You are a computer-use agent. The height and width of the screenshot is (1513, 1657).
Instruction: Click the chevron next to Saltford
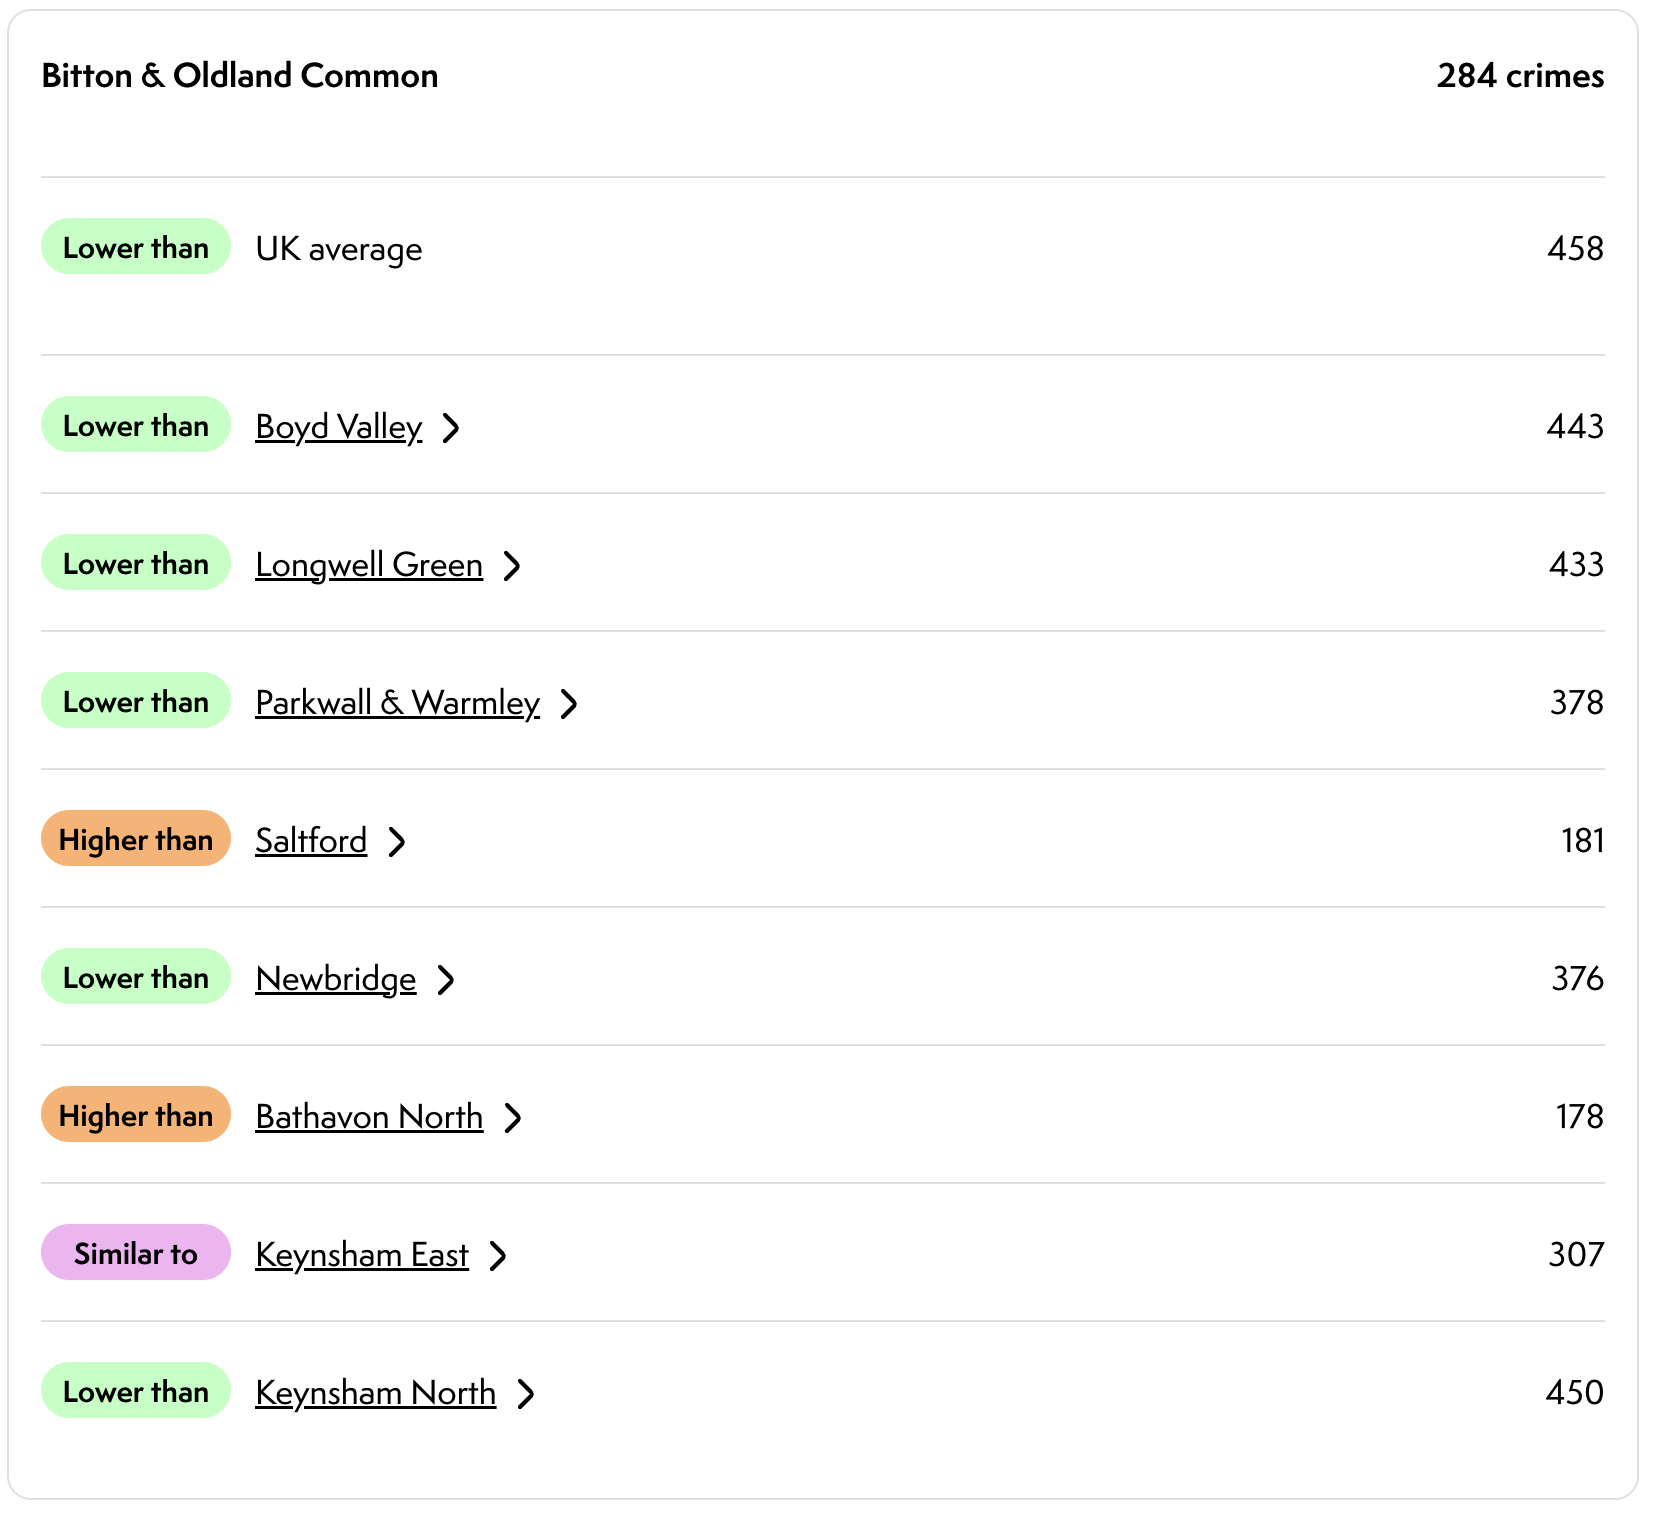(397, 842)
